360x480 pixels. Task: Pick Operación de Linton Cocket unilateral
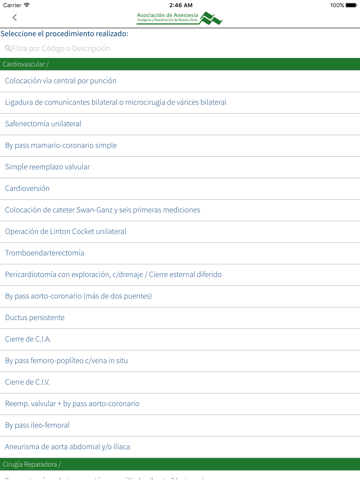(x=180, y=232)
